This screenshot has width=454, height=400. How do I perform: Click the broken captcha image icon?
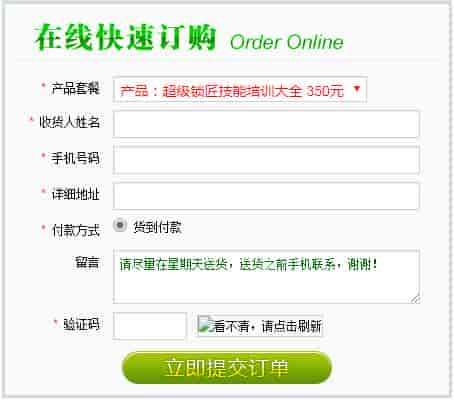tap(203, 324)
